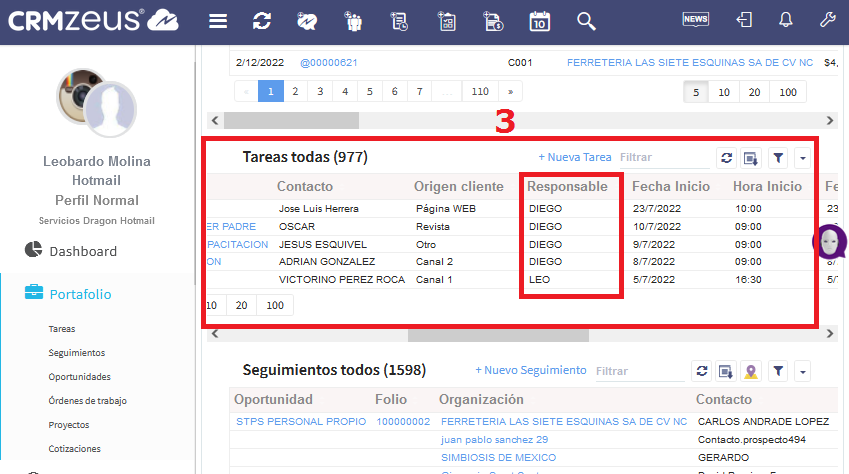849x474 pixels.
Task: Open Oportunidades submenu item
Action: tap(79, 376)
